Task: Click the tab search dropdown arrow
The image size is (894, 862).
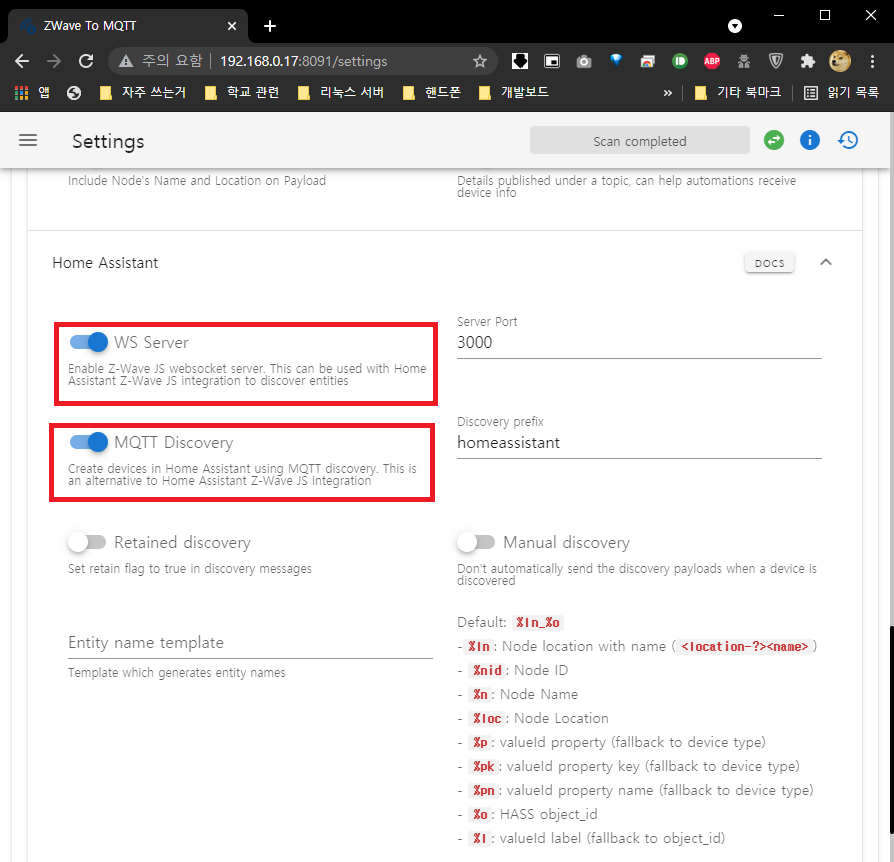Action: (735, 26)
